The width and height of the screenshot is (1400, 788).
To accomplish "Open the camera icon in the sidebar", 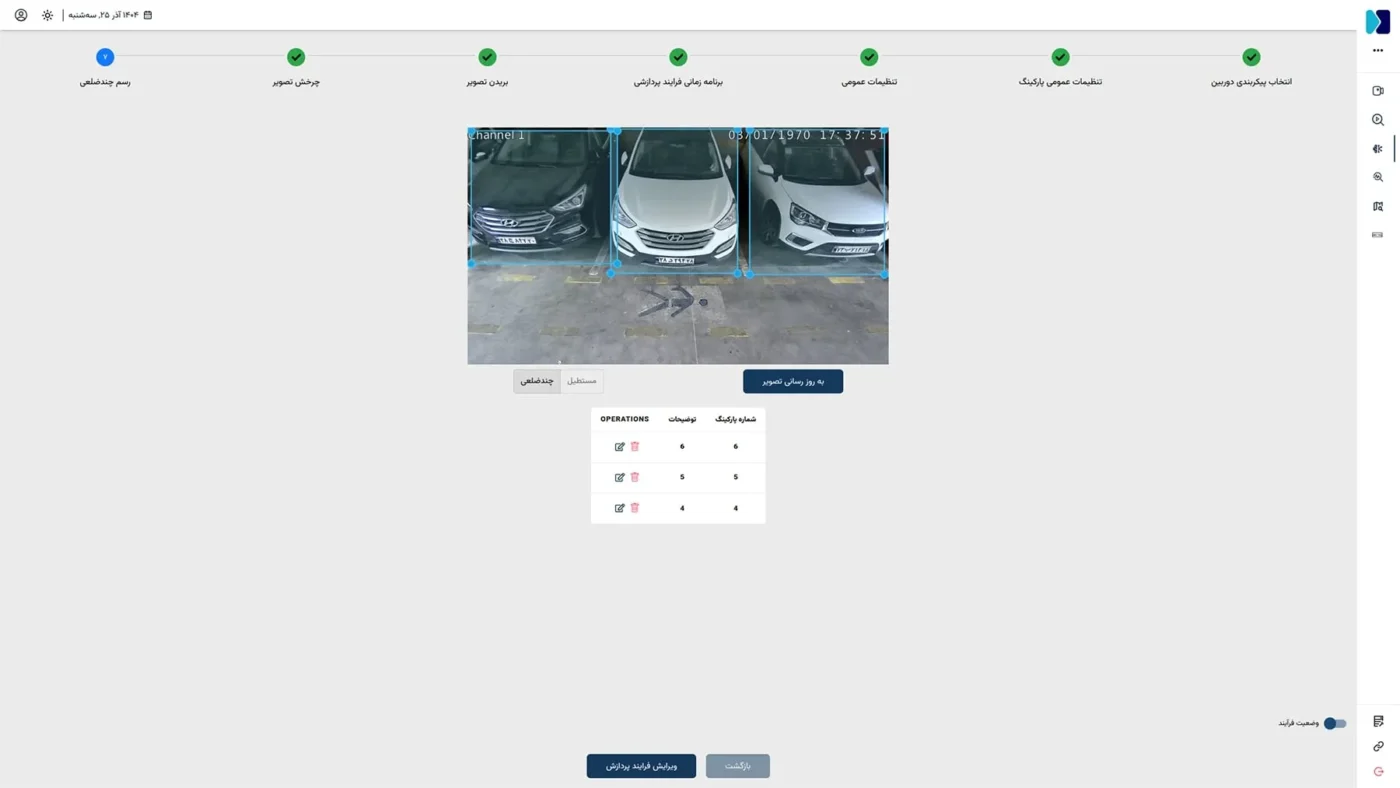I will 1377,91.
